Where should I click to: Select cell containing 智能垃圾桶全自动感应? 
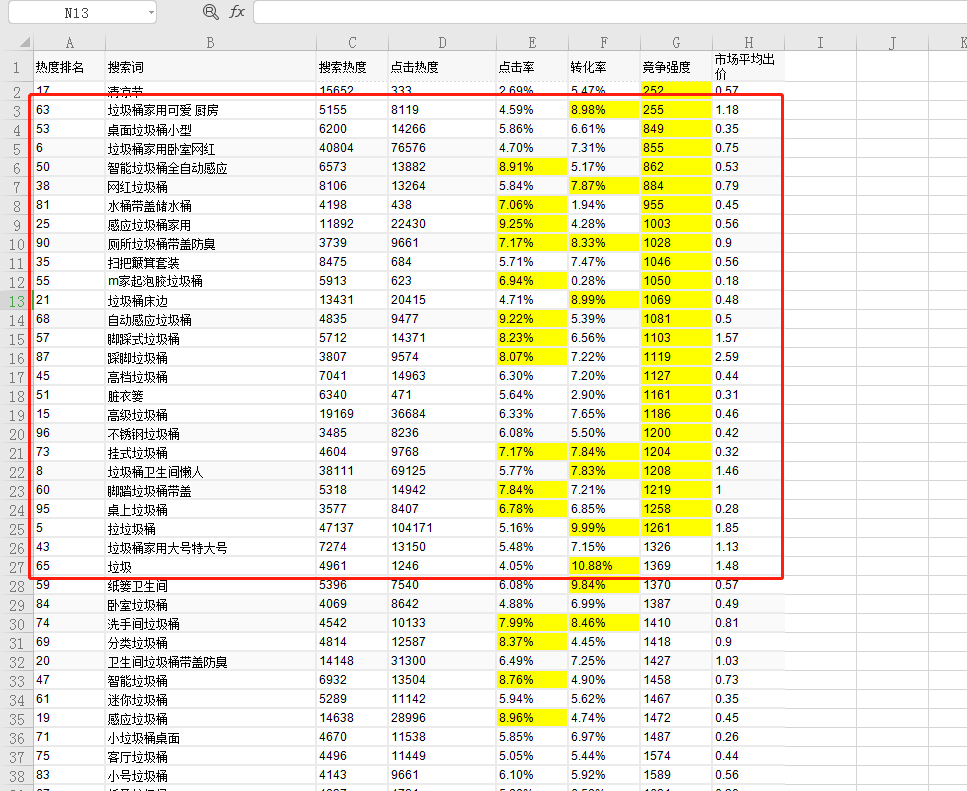point(167,168)
